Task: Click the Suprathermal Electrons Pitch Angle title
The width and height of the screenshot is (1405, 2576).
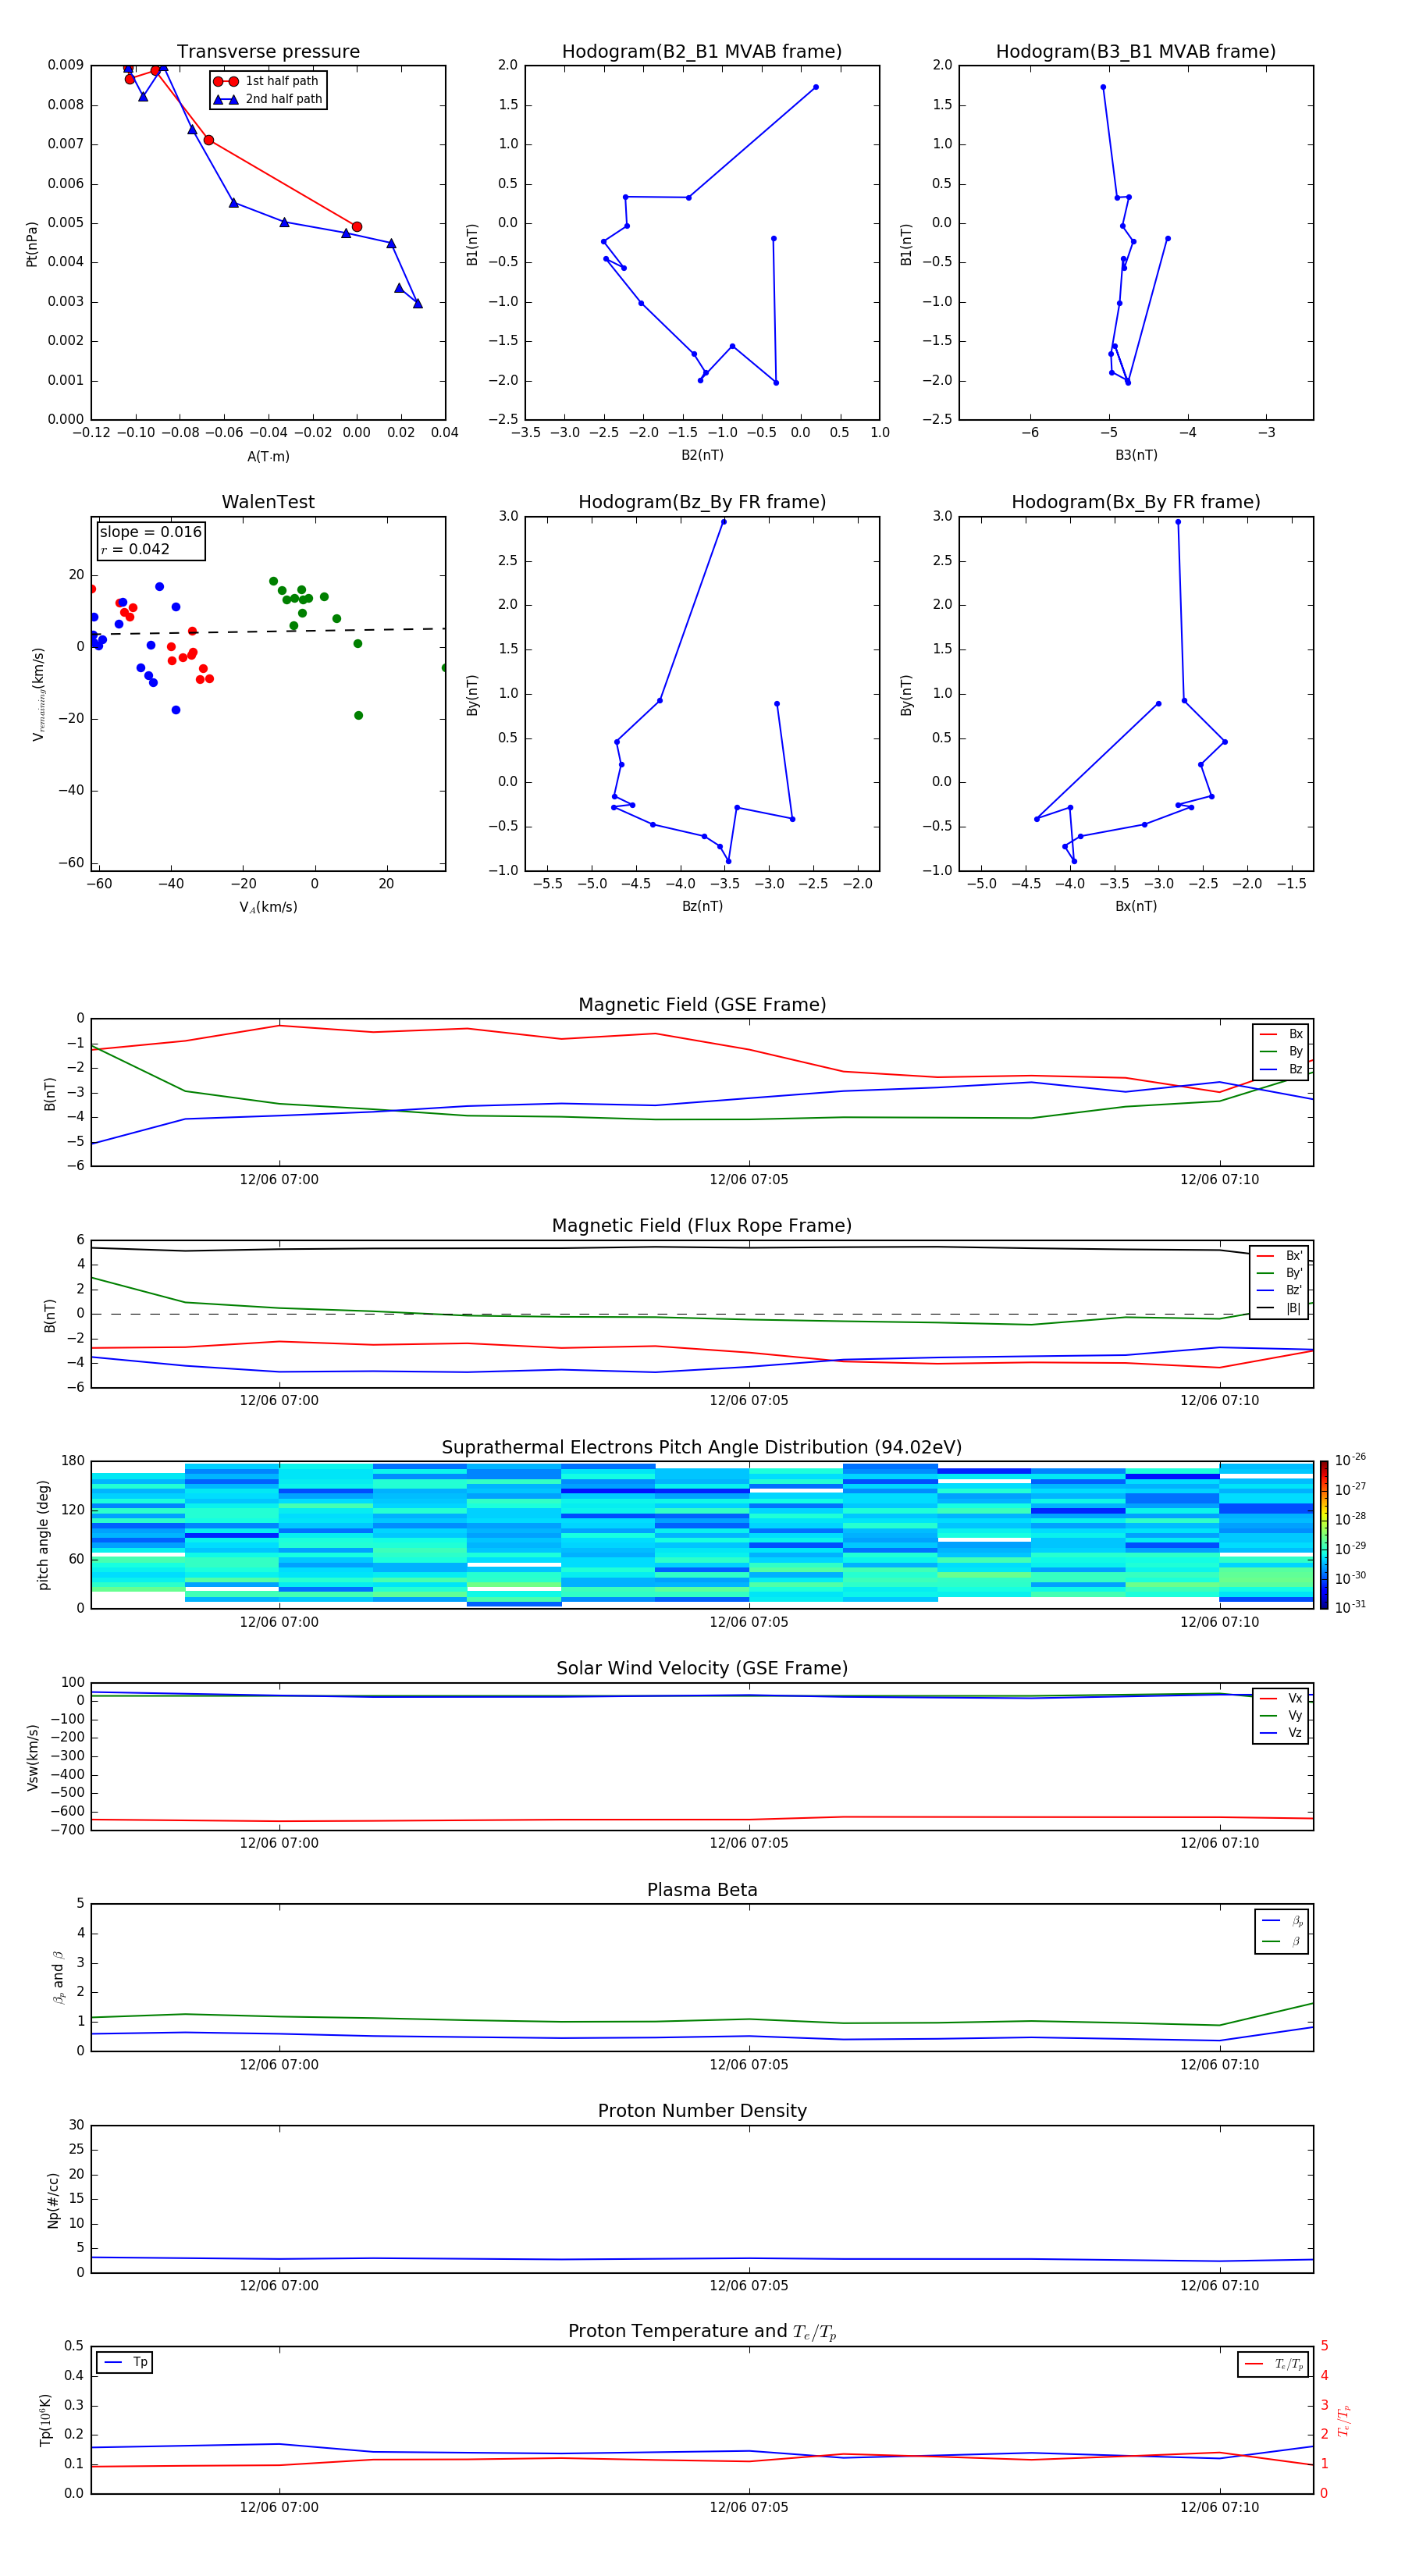Action: (x=702, y=1448)
